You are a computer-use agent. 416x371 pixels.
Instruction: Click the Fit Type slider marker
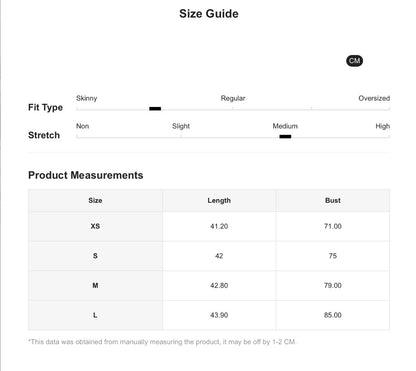coord(155,109)
